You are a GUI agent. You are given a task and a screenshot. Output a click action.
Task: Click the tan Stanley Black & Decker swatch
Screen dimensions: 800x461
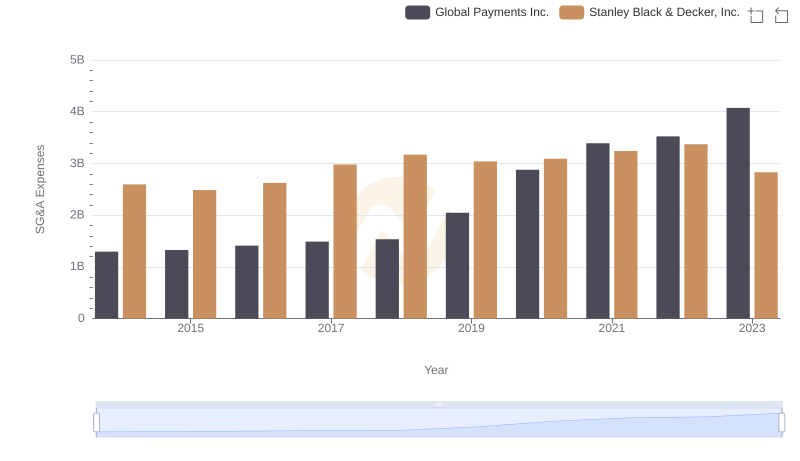click(572, 12)
